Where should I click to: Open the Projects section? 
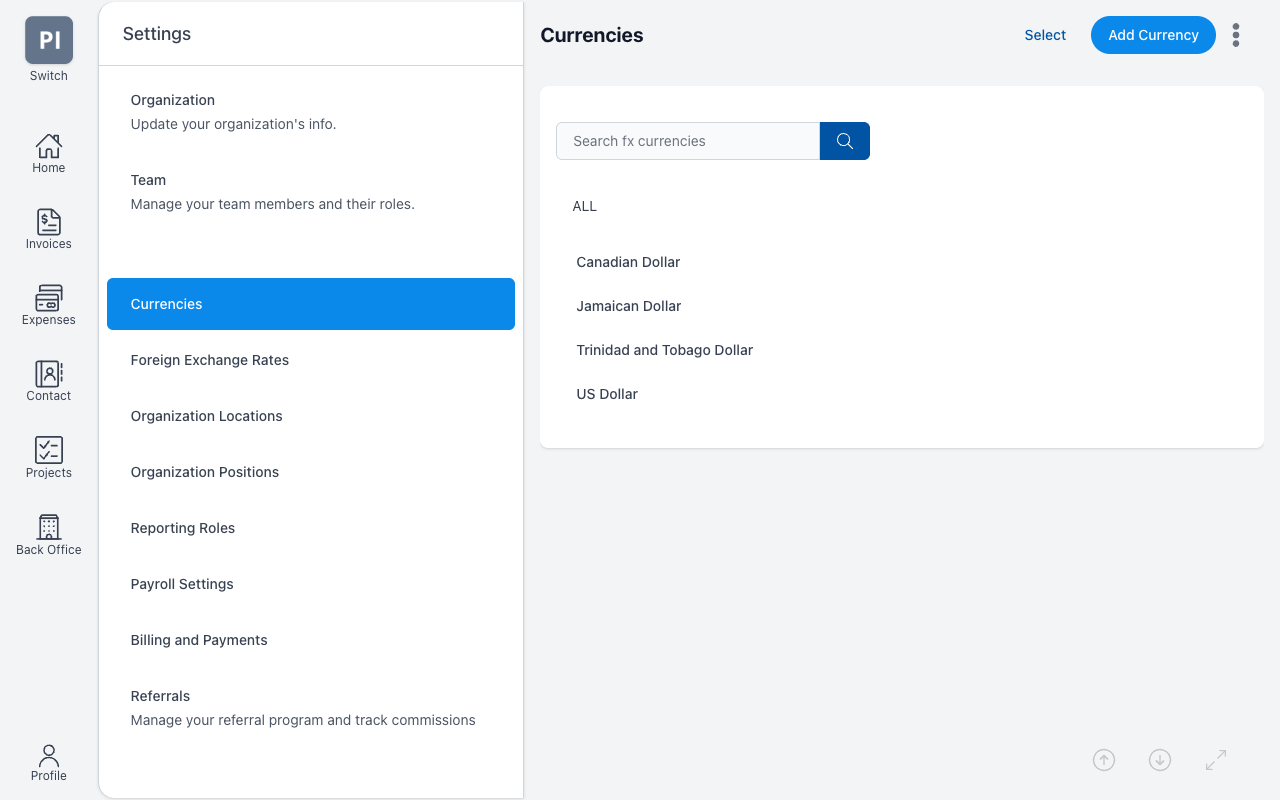tap(48, 457)
